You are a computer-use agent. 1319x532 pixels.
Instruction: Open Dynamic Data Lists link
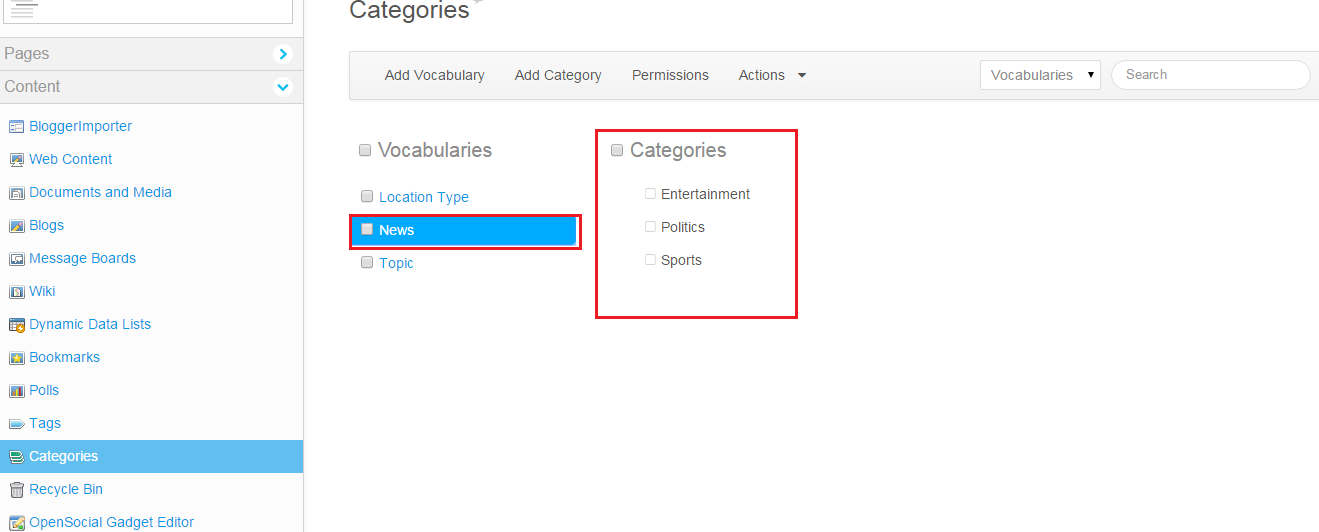pos(90,325)
